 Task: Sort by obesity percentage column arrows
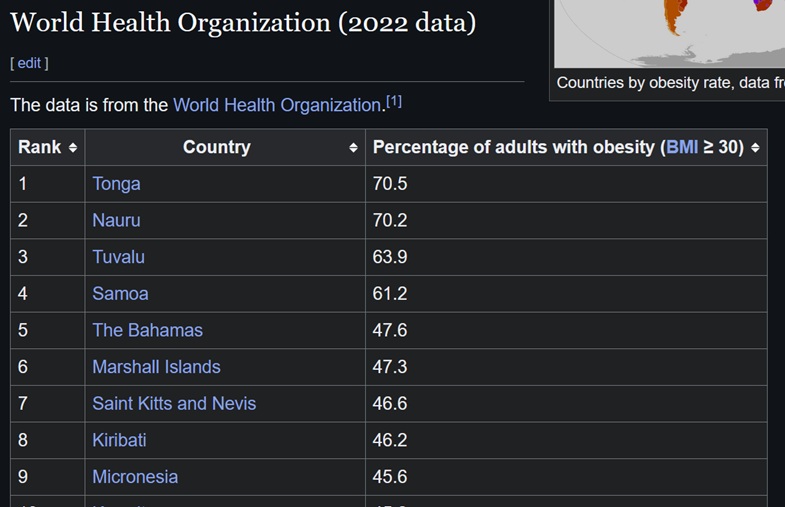755,148
